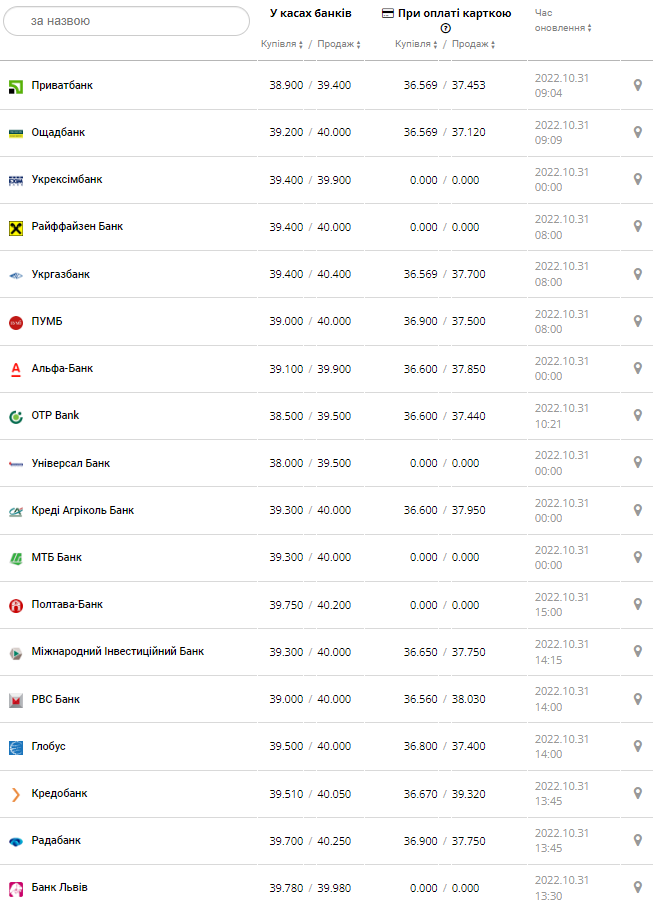Click the OTP Bank logo icon
Viewport: 653px width, 908px height.
(16, 416)
